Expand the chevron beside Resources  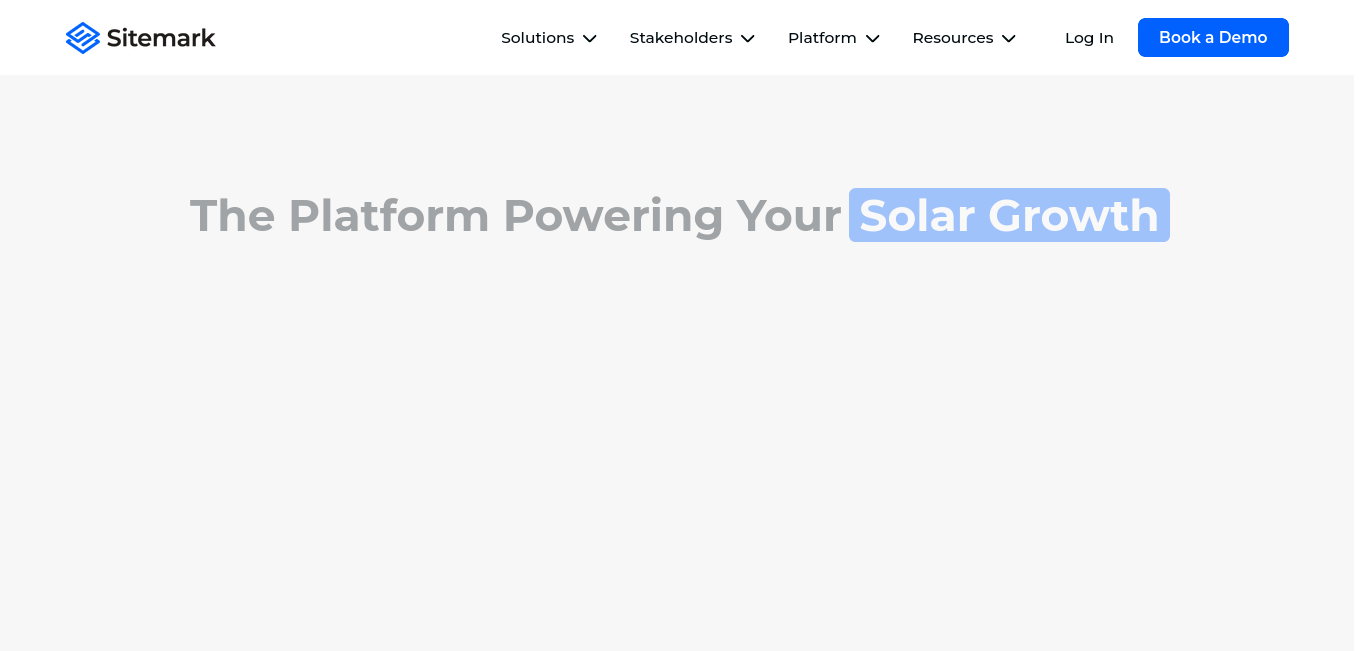click(1009, 39)
